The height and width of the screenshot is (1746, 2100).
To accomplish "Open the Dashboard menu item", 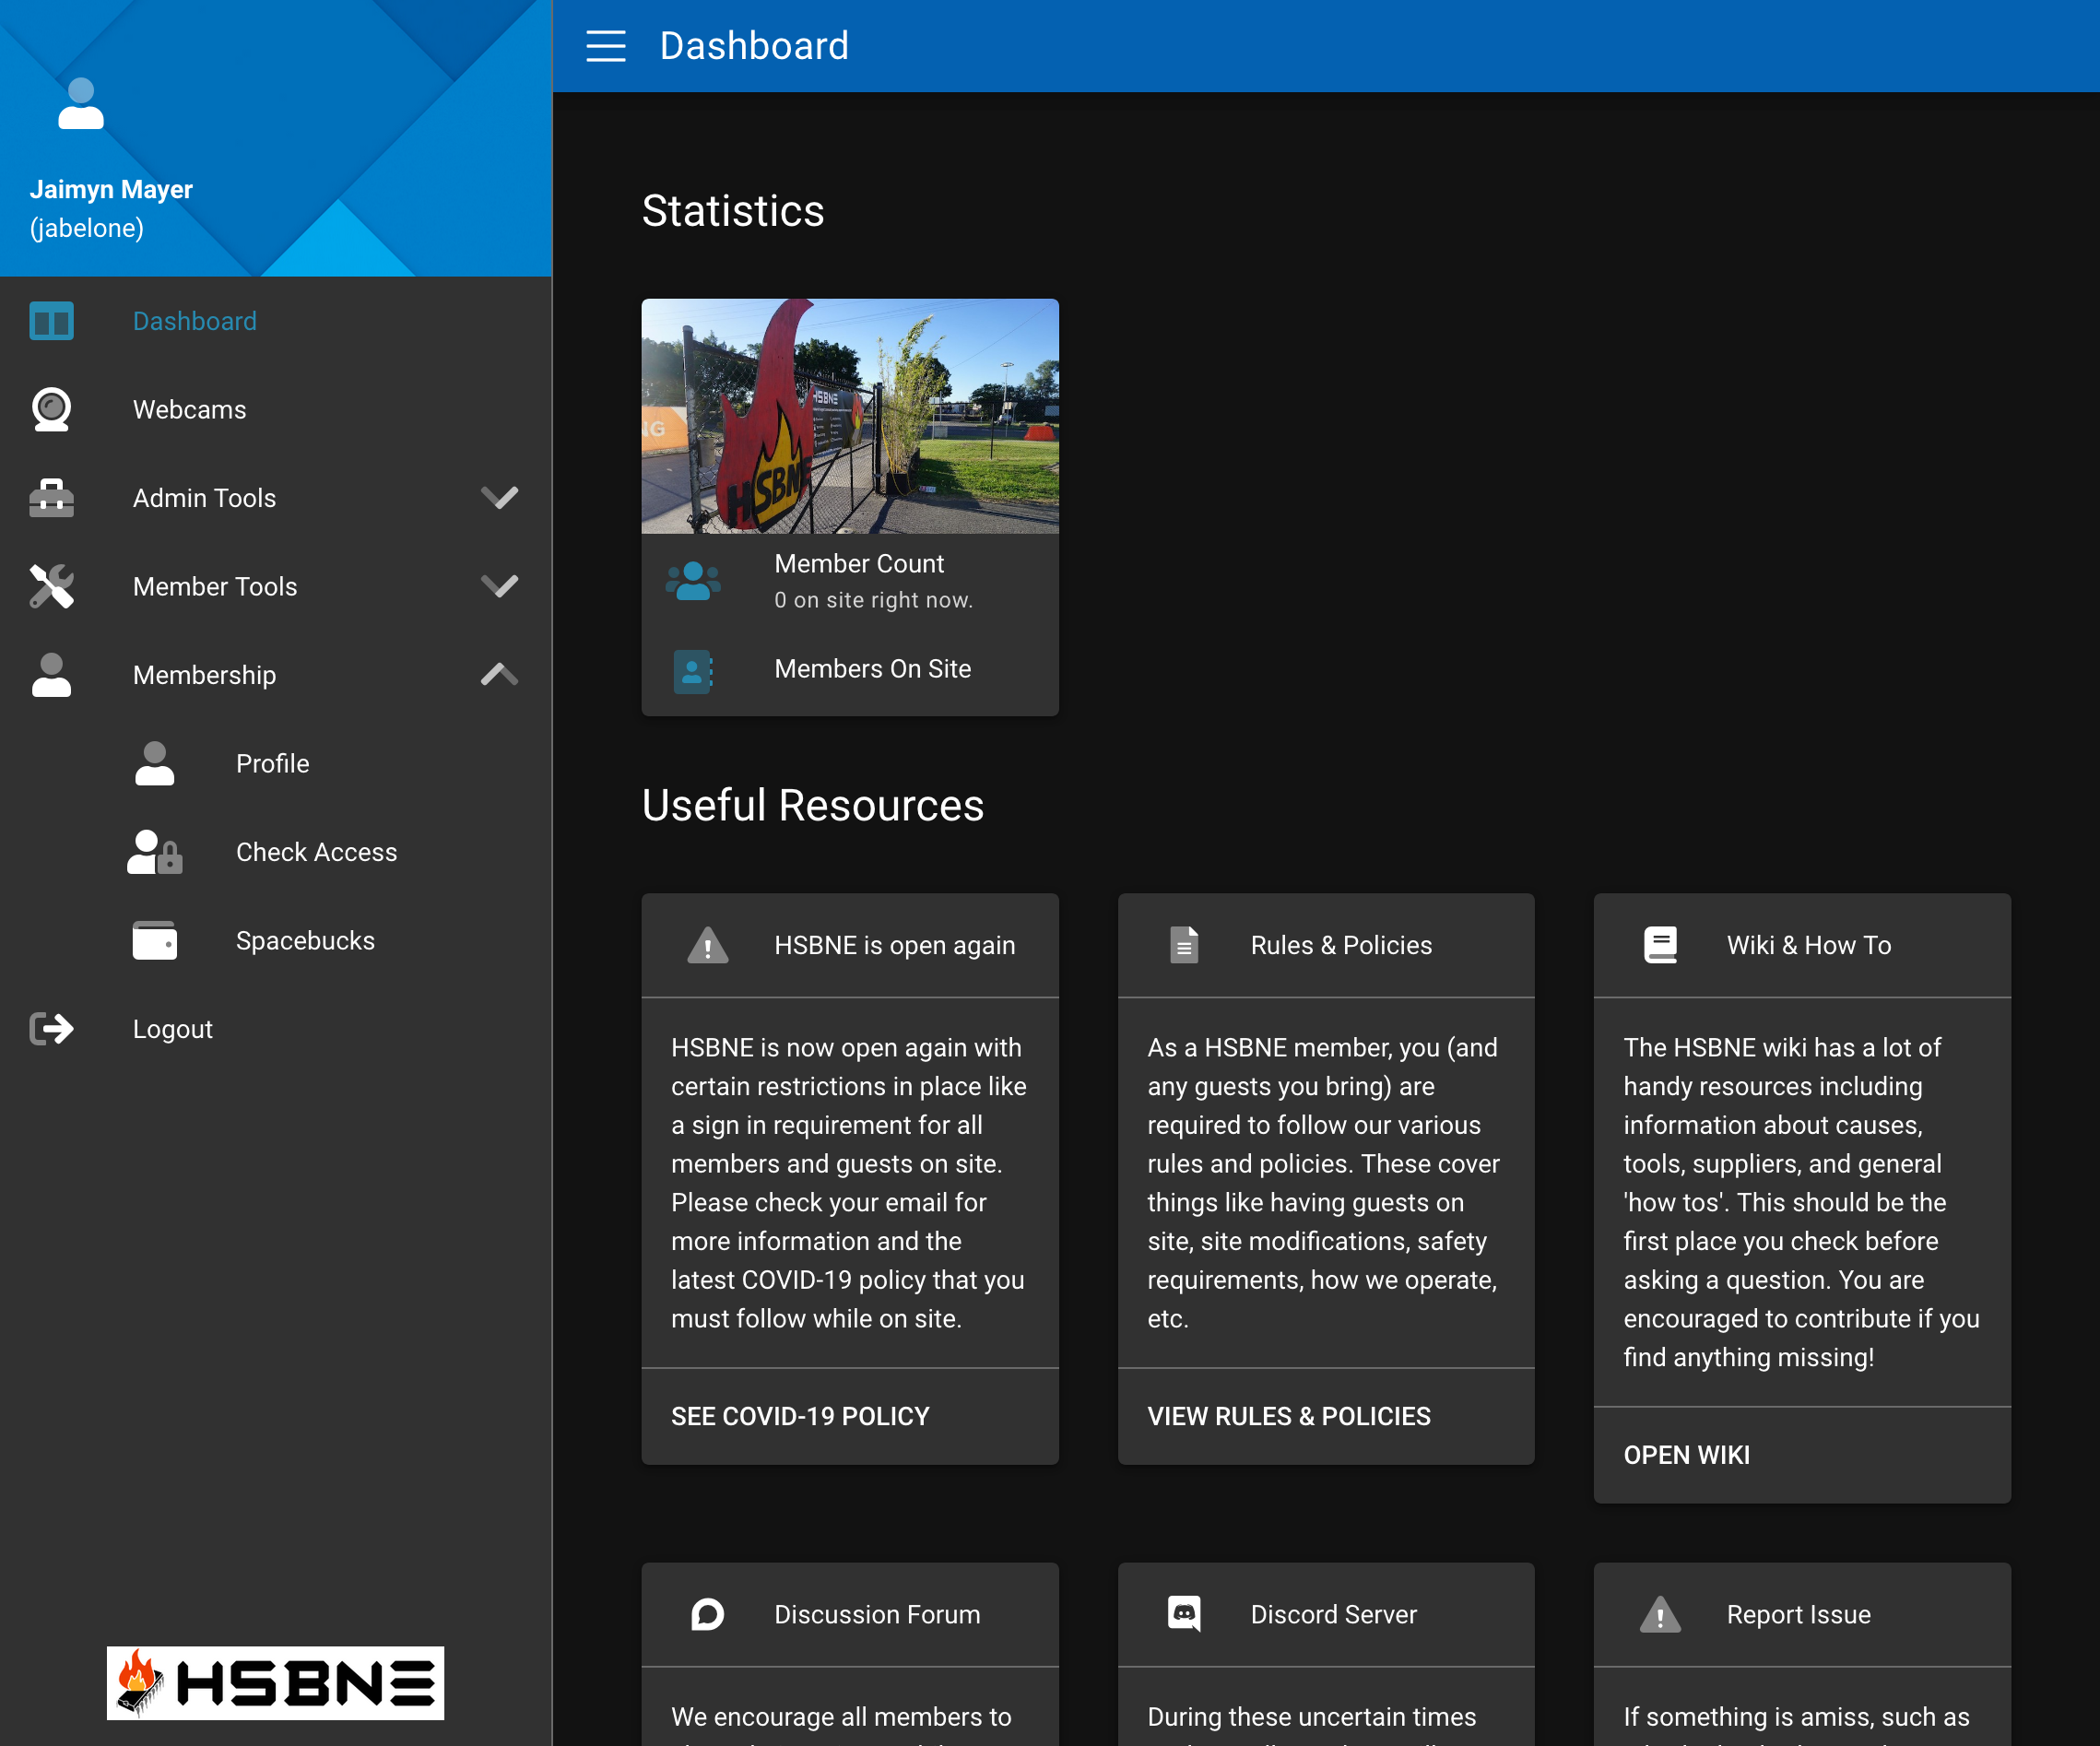I will click(x=195, y=321).
